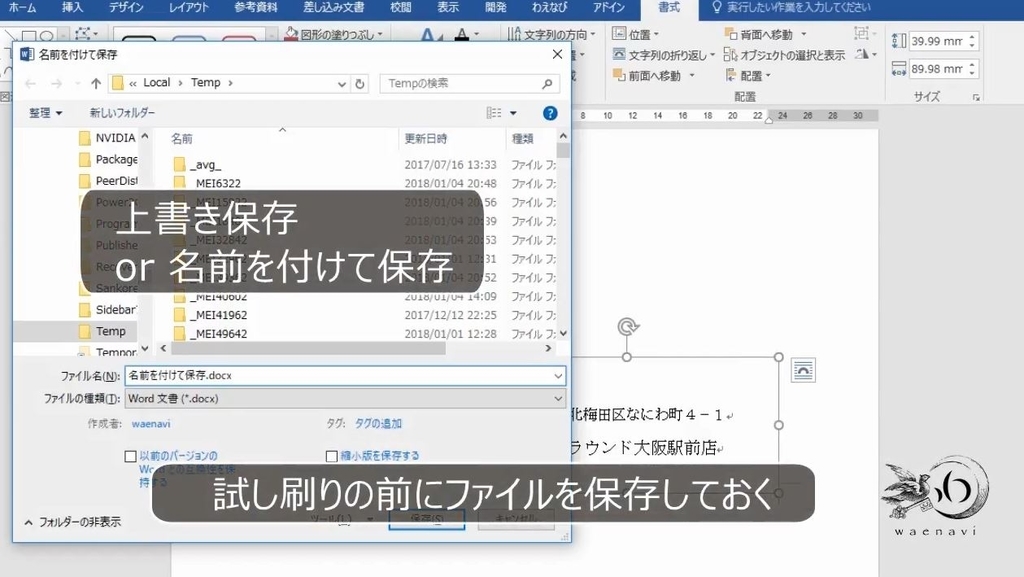This screenshot has width=1024, height=577.
Task: Switch to the Format ribbon tab
Action: pyautogui.click(x=669, y=7)
